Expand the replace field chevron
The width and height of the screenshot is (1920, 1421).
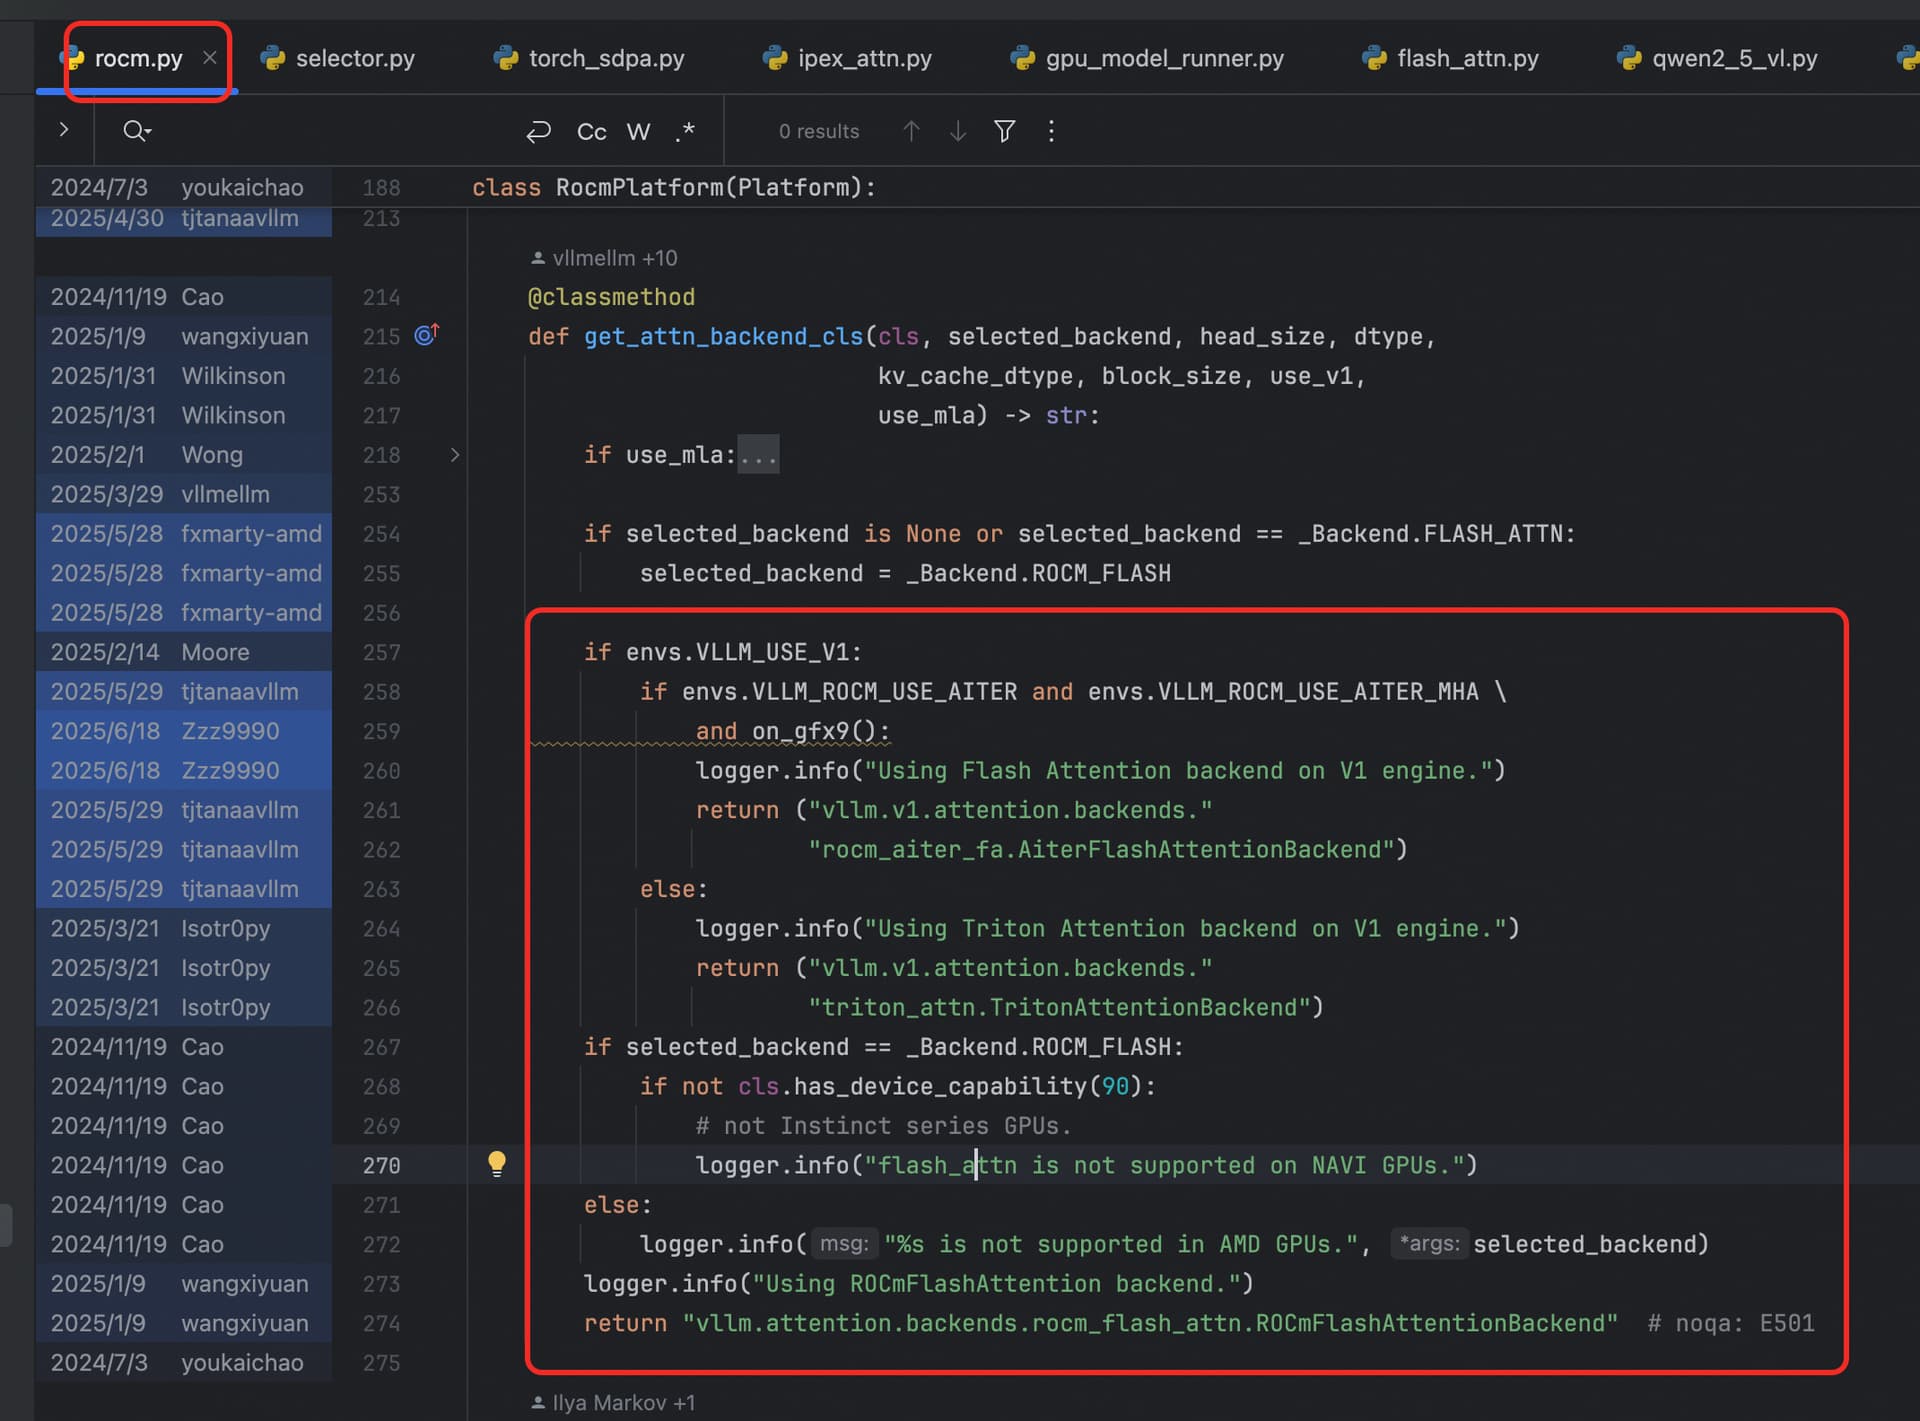pyautogui.click(x=64, y=130)
